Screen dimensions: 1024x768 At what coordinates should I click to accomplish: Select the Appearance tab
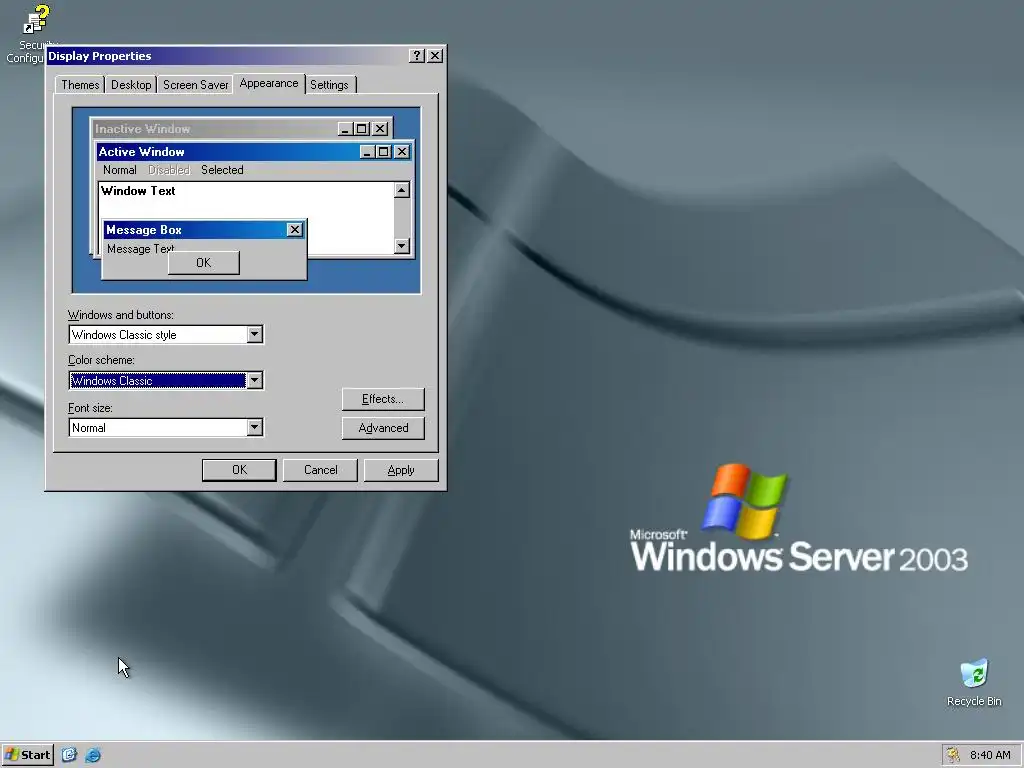coord(268,84)
